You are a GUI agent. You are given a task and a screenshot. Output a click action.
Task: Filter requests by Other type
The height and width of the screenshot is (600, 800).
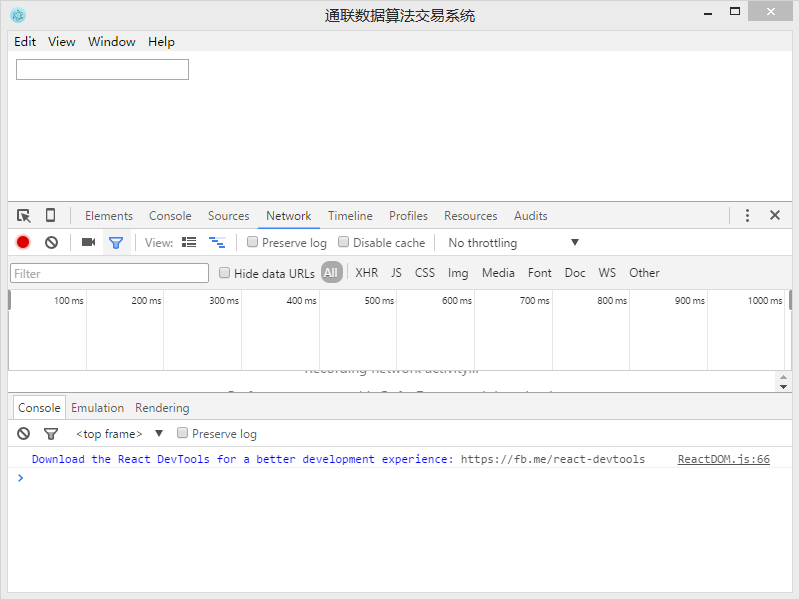click(644, 273)
